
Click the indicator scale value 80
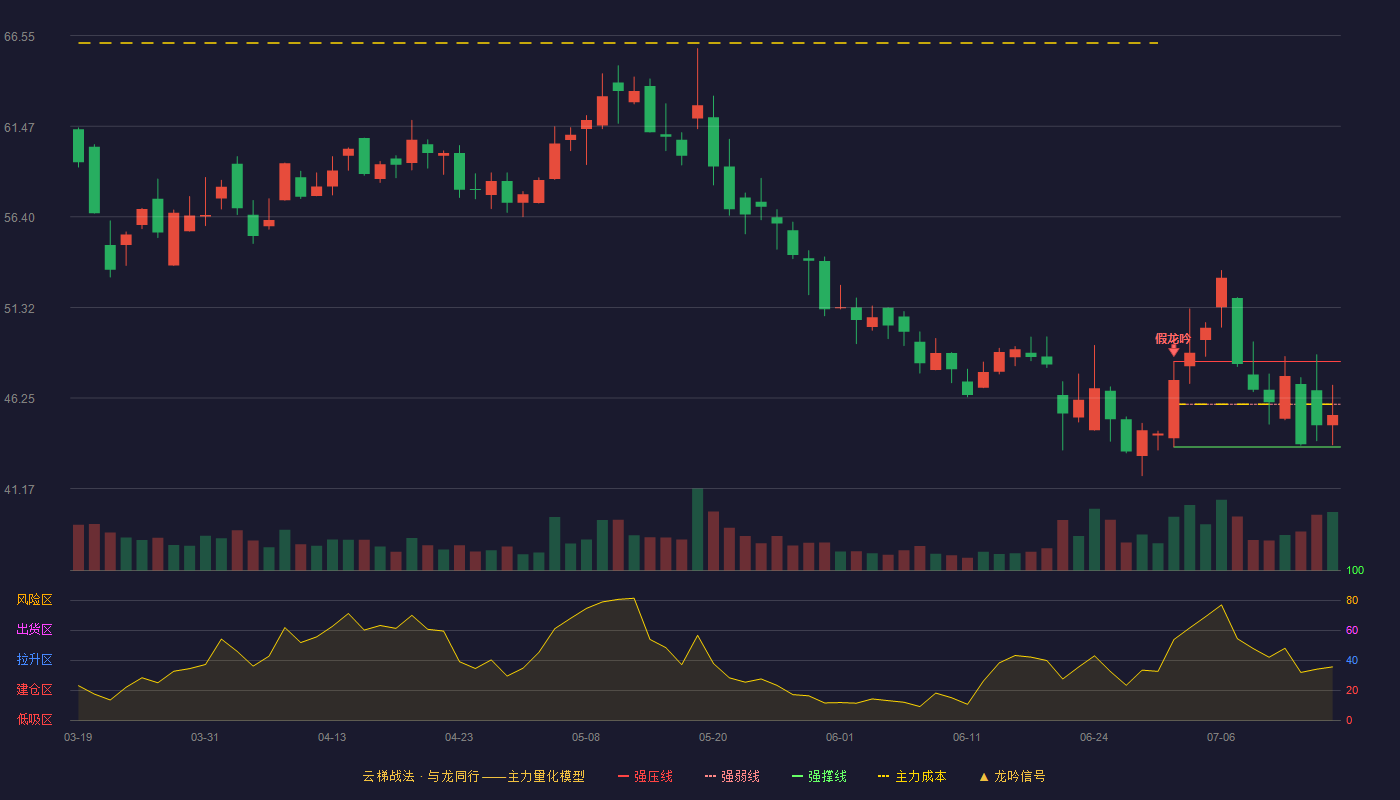[1352, 600]
